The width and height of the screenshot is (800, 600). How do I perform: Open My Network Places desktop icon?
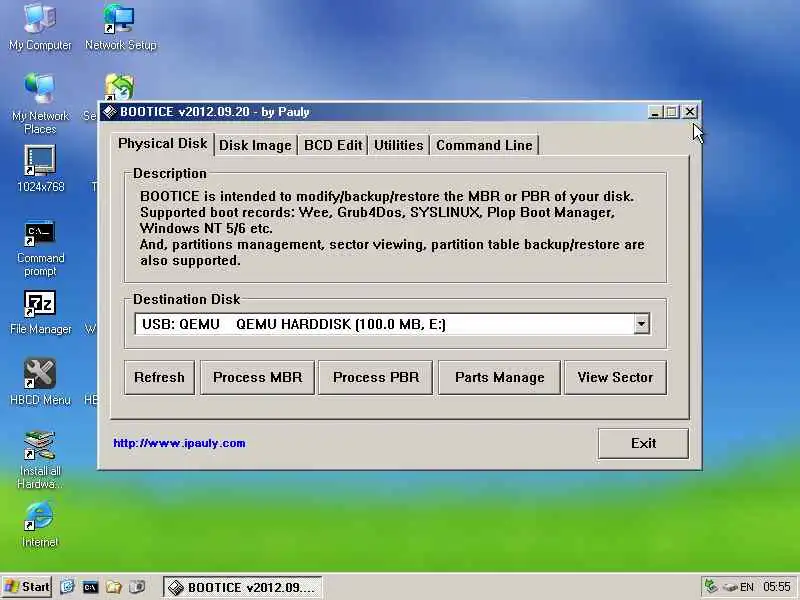click(x=40, y=104)
